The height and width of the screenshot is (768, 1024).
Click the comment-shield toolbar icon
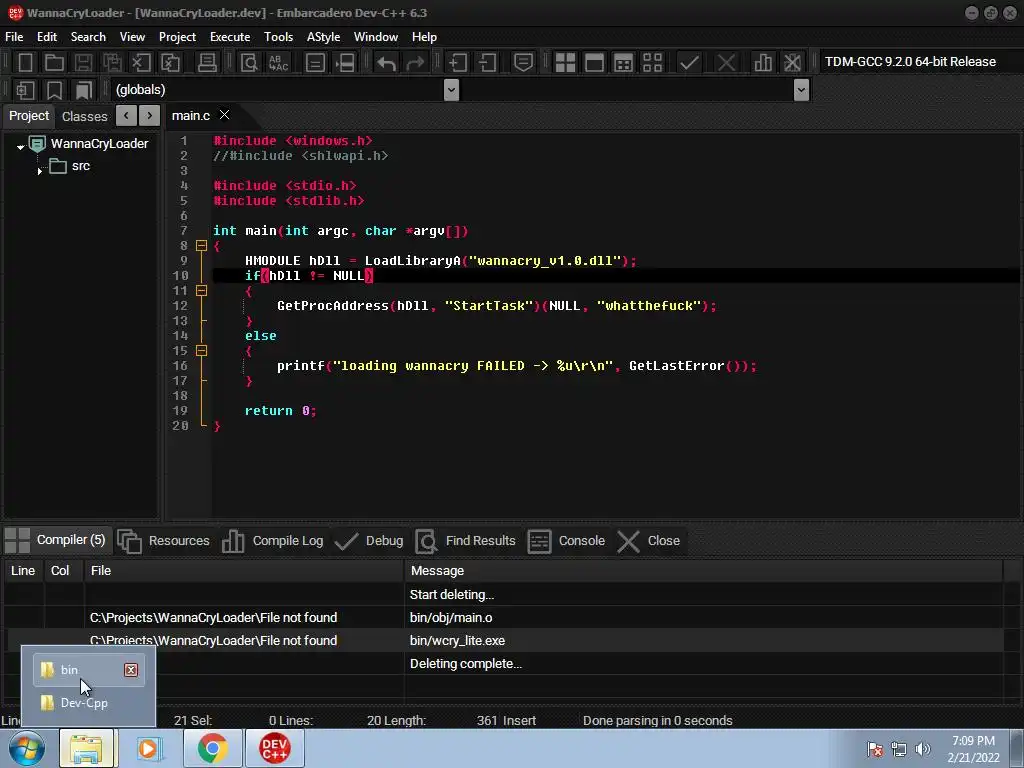tap(523, 62)
